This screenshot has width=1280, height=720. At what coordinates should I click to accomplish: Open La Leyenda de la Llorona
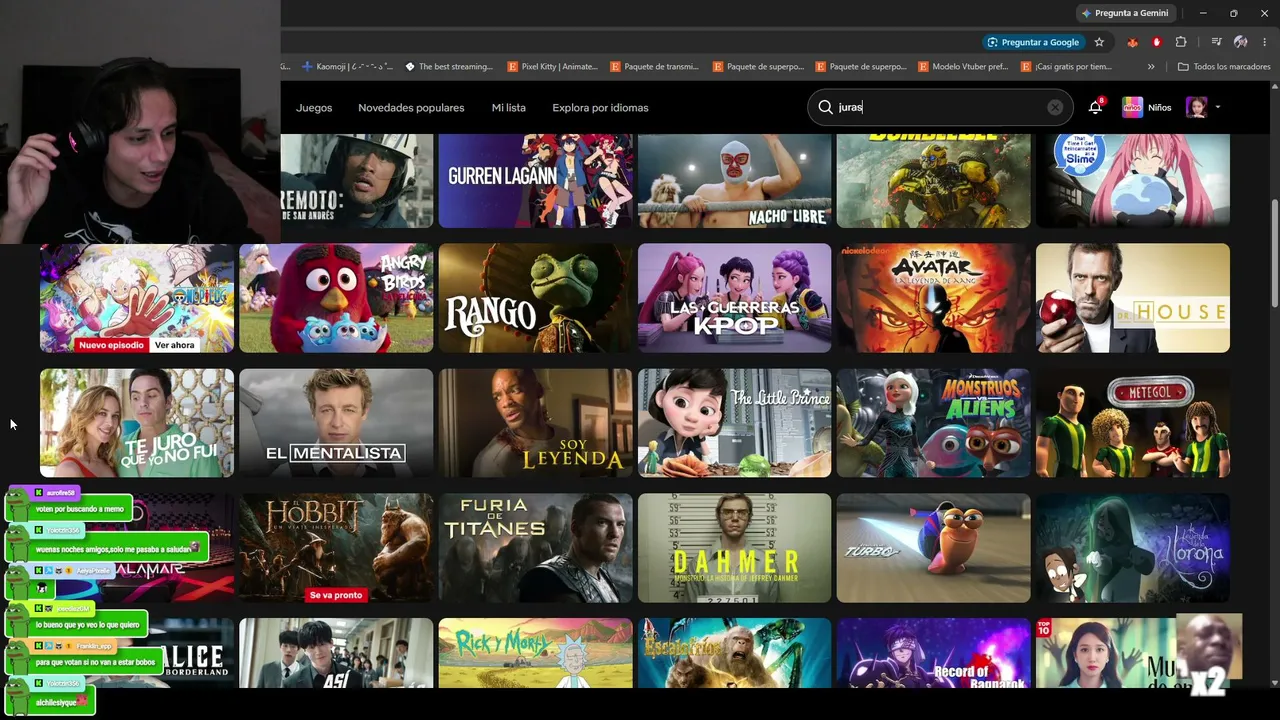coord(1133,548)
